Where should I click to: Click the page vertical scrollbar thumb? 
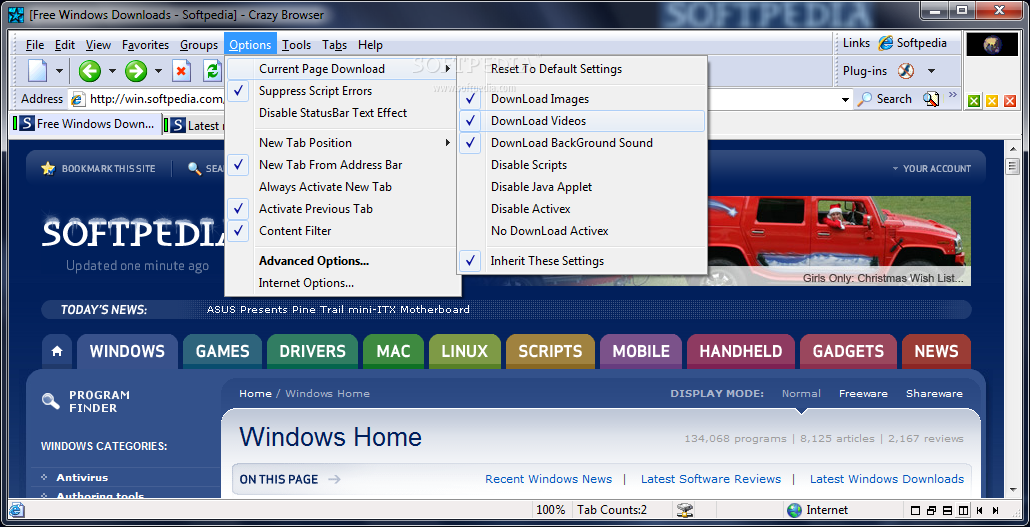click(1012, 166)
